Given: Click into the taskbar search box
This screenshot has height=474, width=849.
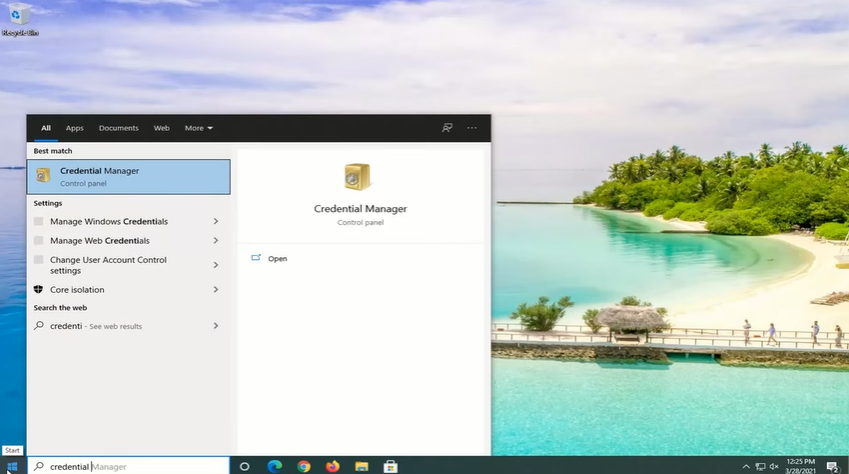Looking at the screenshot, I should click(128, 466).
